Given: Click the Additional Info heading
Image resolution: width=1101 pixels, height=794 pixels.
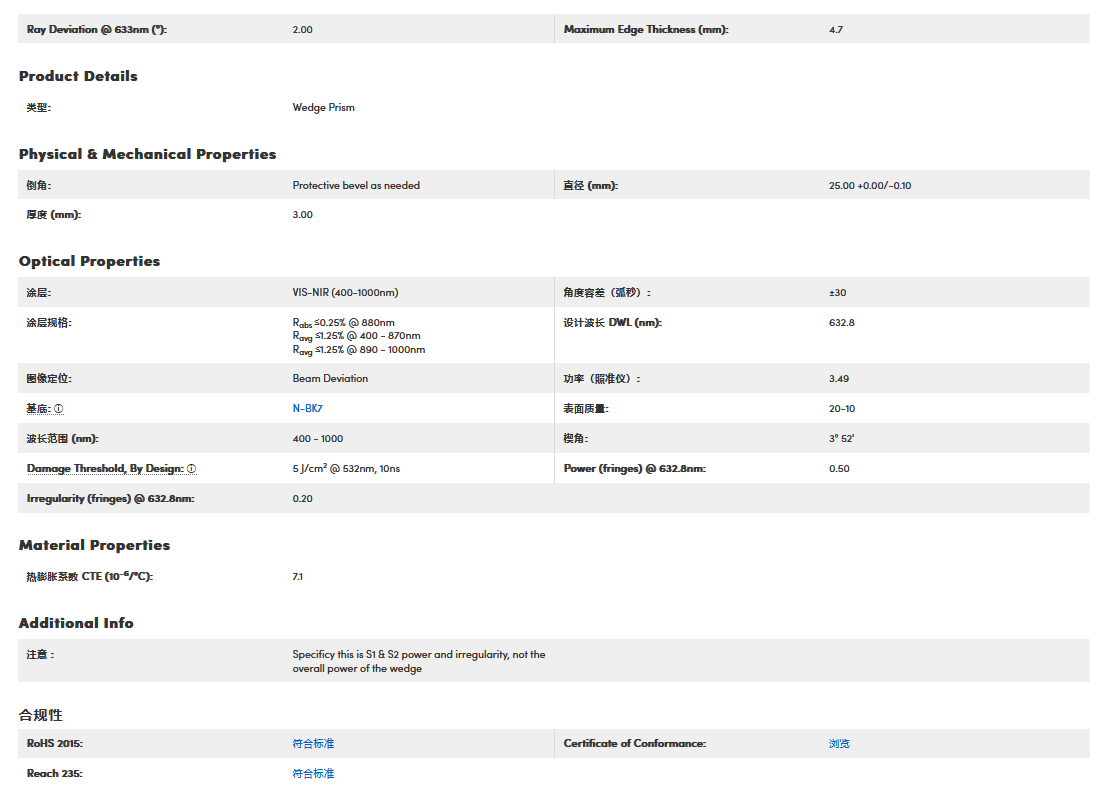Looking at the screenshot, I should 76,623.
